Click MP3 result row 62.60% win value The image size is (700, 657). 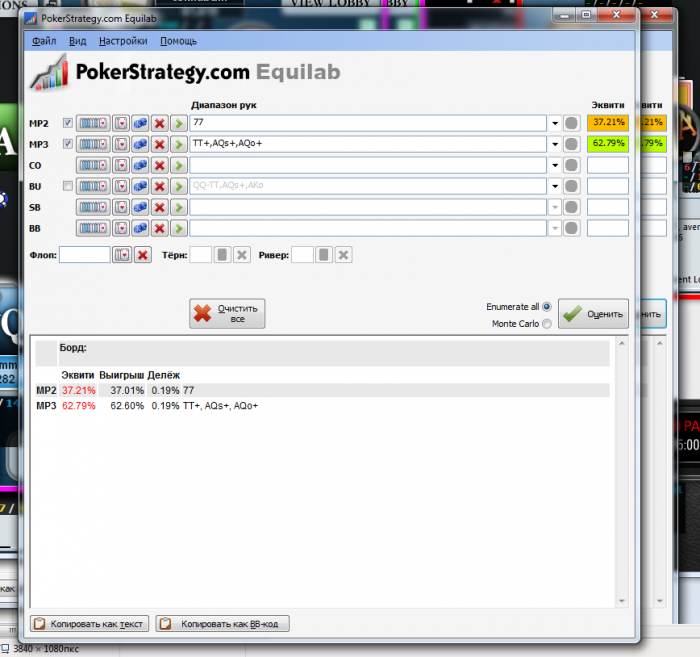pyautogui.click(x=127, y=406)
